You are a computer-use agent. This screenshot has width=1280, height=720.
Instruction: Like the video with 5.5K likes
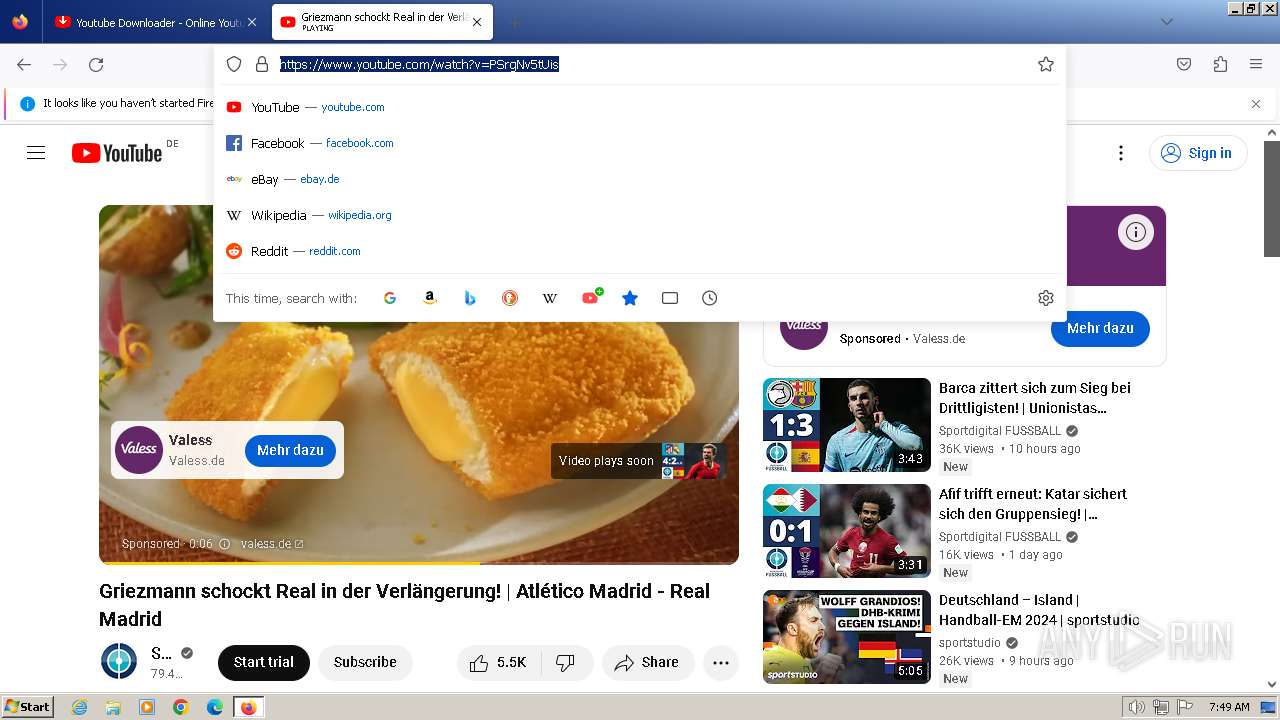tap(499, 662)
